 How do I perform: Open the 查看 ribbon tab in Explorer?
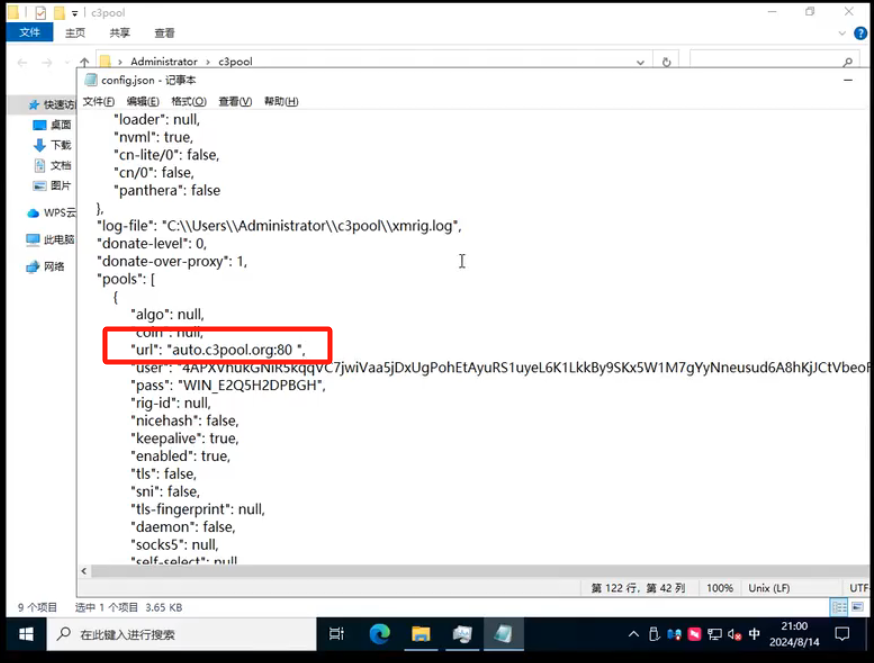(164, 33)
